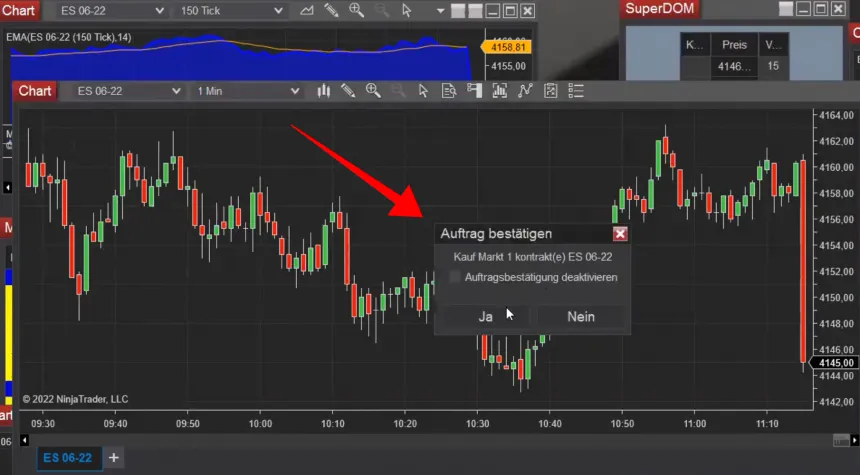Image resolution: width=860 pixels, height=475 pixels.
Task: Click the K... column header in SuperDOM
Action: tap(695, 44)
